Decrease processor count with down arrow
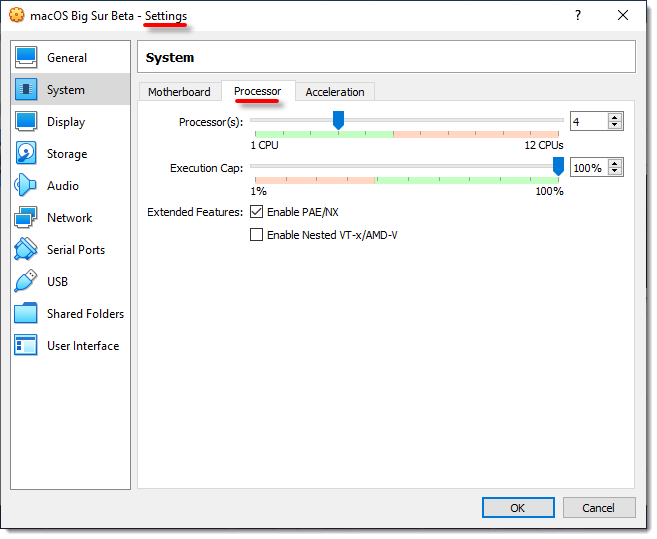The image size is (657, 539). tap(615, 125)
